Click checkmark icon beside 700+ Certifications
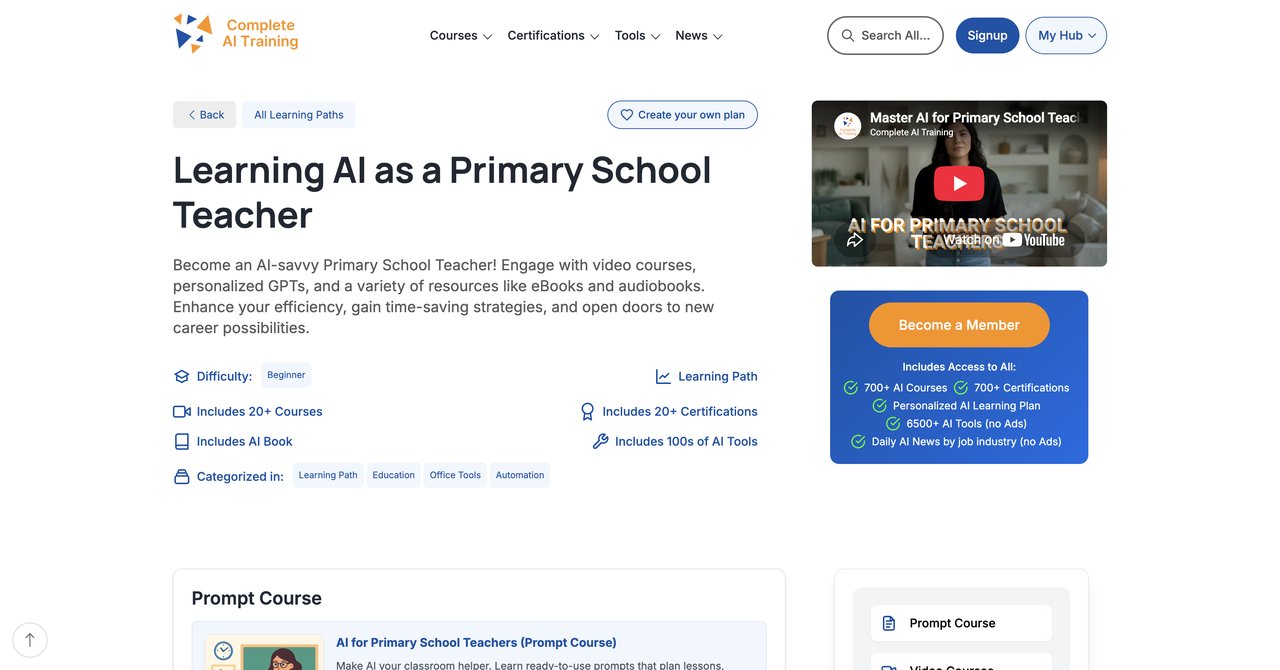Viewport: 1280px width, 670px height. click(x=961, y=388)
